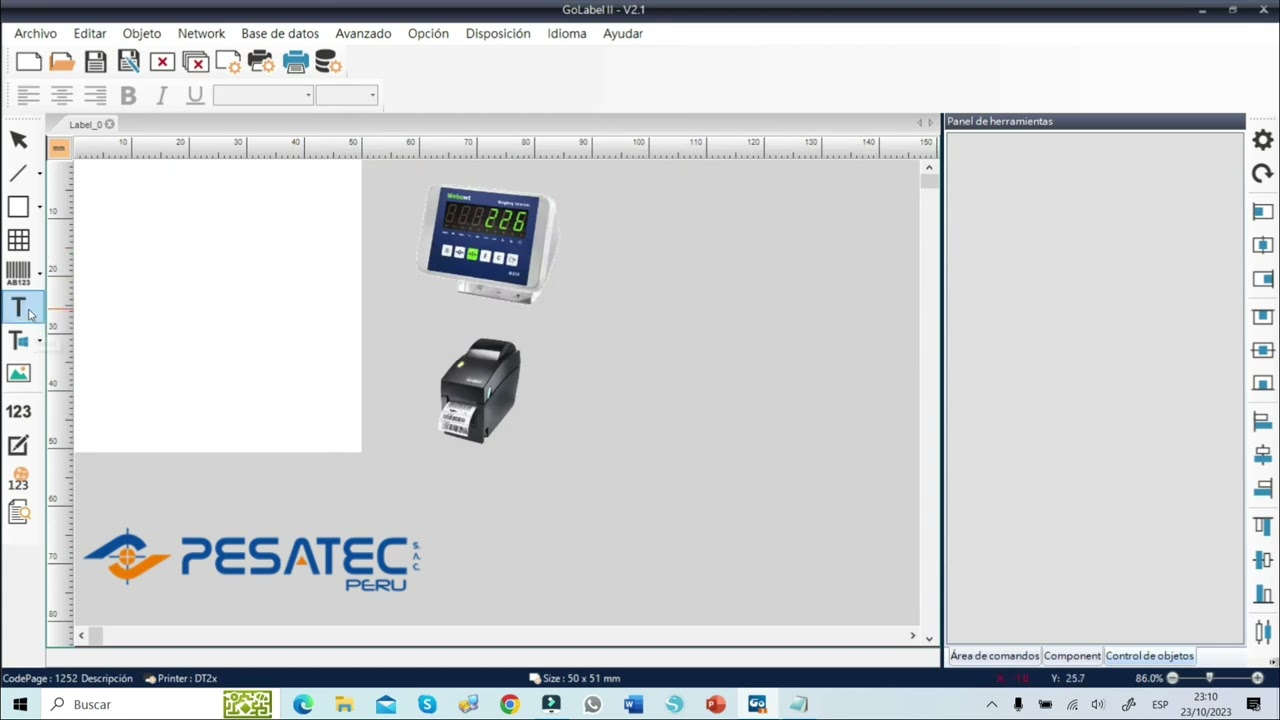
Task: Toggle the mm ruler unit button
Action: tap(59, 148)
